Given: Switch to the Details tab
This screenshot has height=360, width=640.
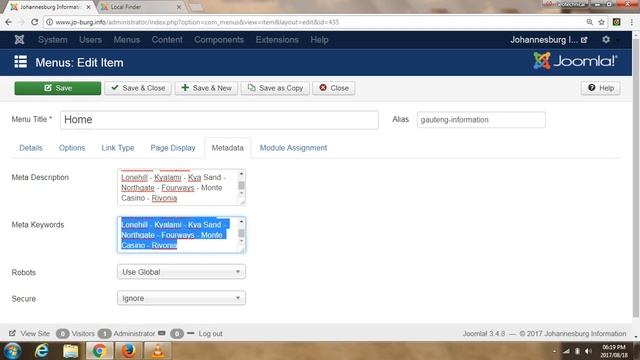Looking at the screenshot, I should coord(31,148).
